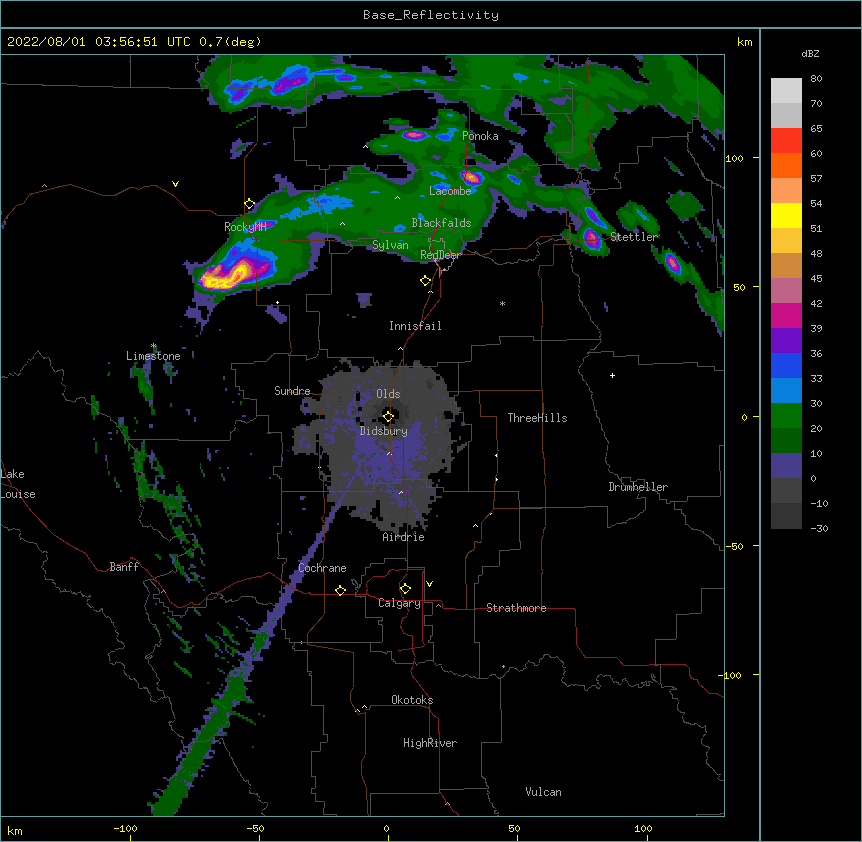The height and width of the screenshot is (842, 862).
Task: Click the Blackfalds city label
Action: [441, 223]
